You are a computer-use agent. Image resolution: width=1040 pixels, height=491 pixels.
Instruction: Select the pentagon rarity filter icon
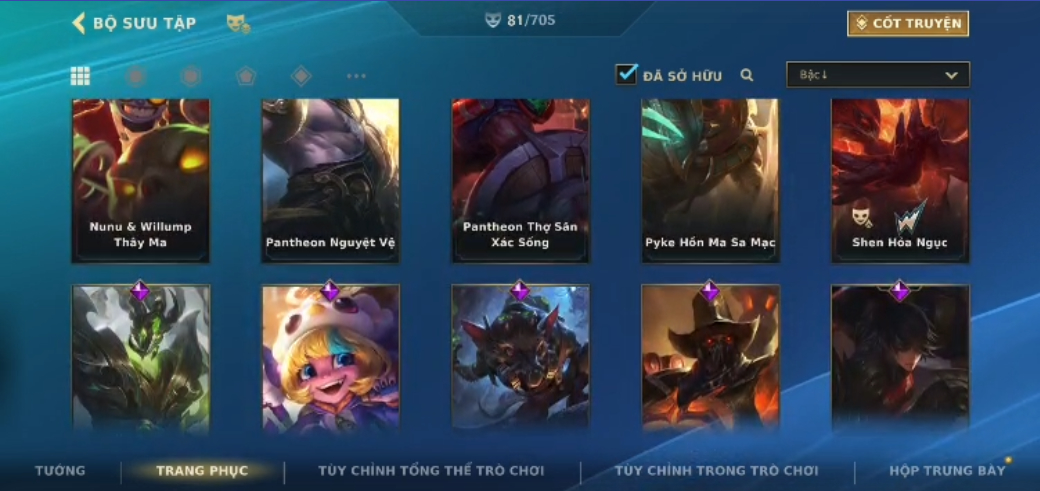(x=246, y=76)
